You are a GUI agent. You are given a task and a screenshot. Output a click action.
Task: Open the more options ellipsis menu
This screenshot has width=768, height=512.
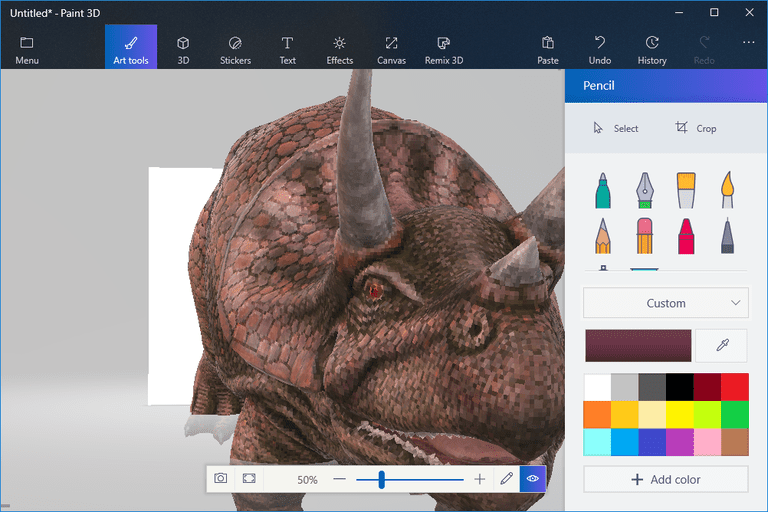pyautogui.click(x=748, y=43)
